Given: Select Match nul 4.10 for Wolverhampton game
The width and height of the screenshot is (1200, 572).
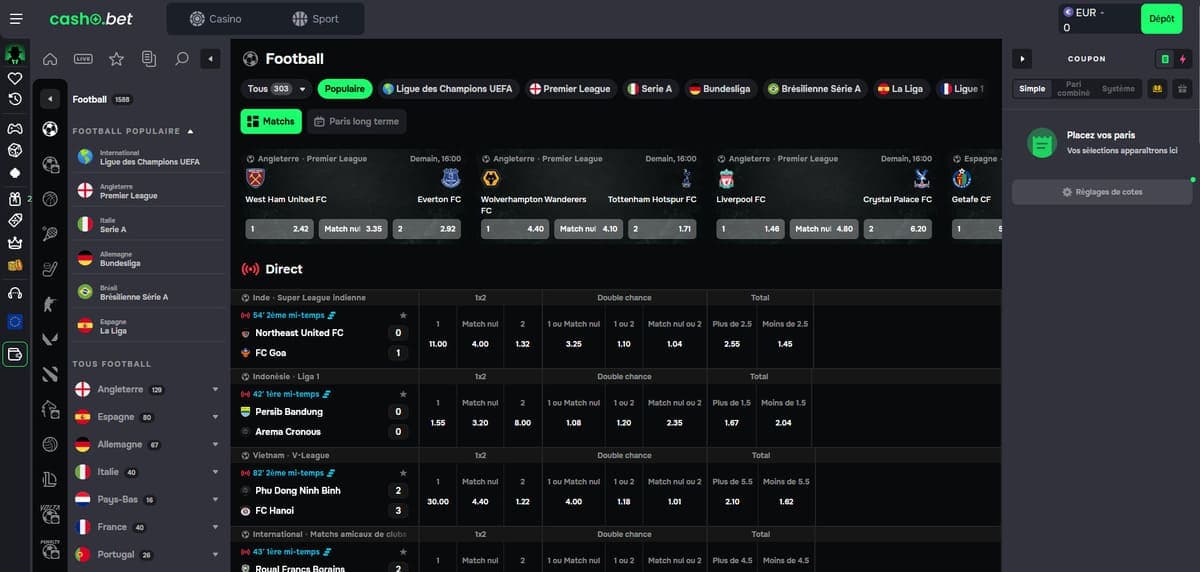Looking at the screenshot, I should [590, 229].
